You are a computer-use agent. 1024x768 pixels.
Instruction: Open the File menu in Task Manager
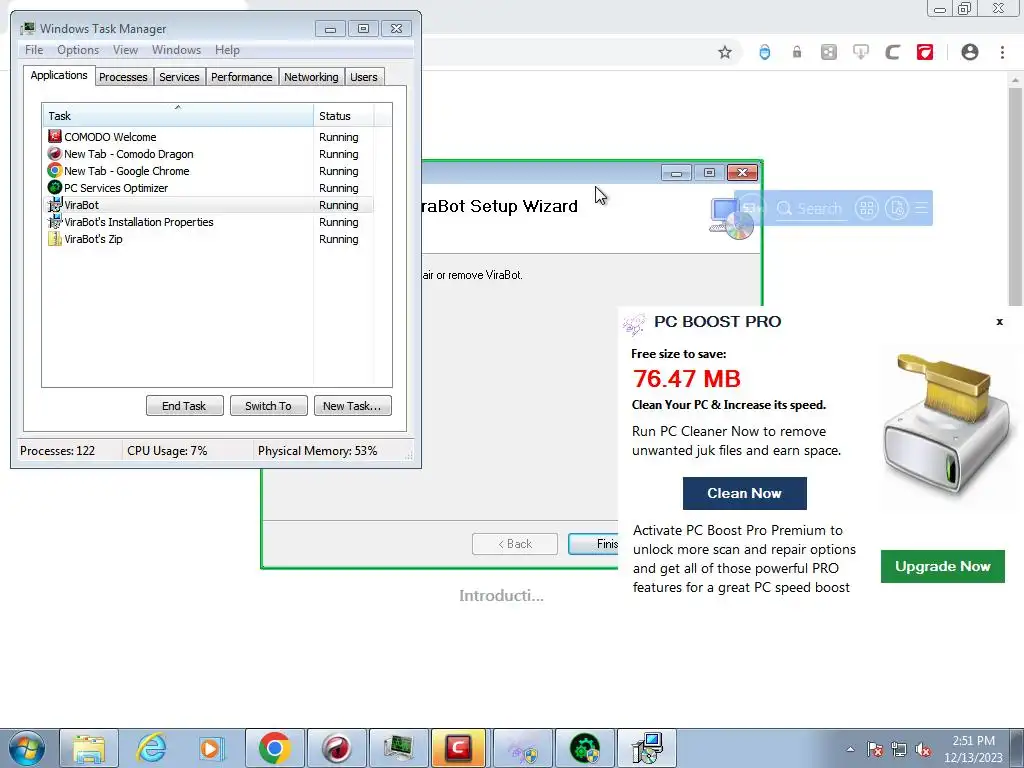click(x=34, y=50)
